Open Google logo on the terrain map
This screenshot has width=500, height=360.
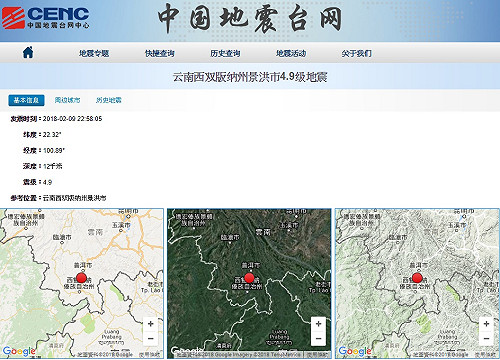click(x=355, y=351)
